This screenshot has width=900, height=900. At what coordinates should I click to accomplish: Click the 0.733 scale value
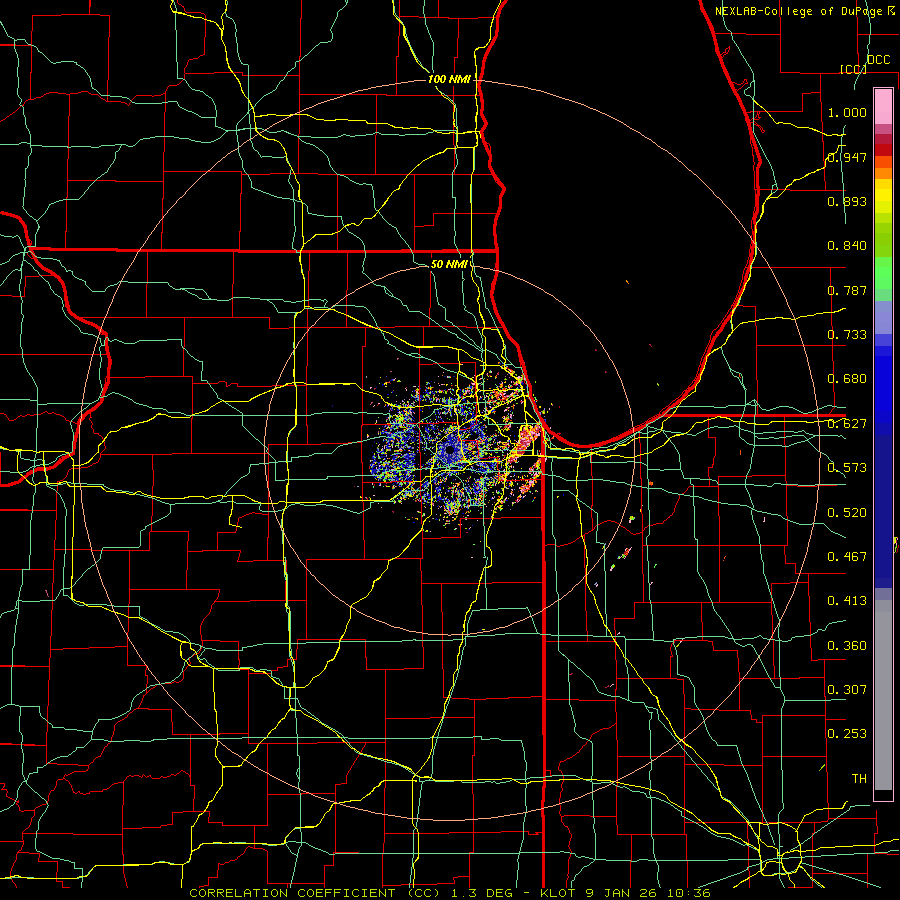847,334
